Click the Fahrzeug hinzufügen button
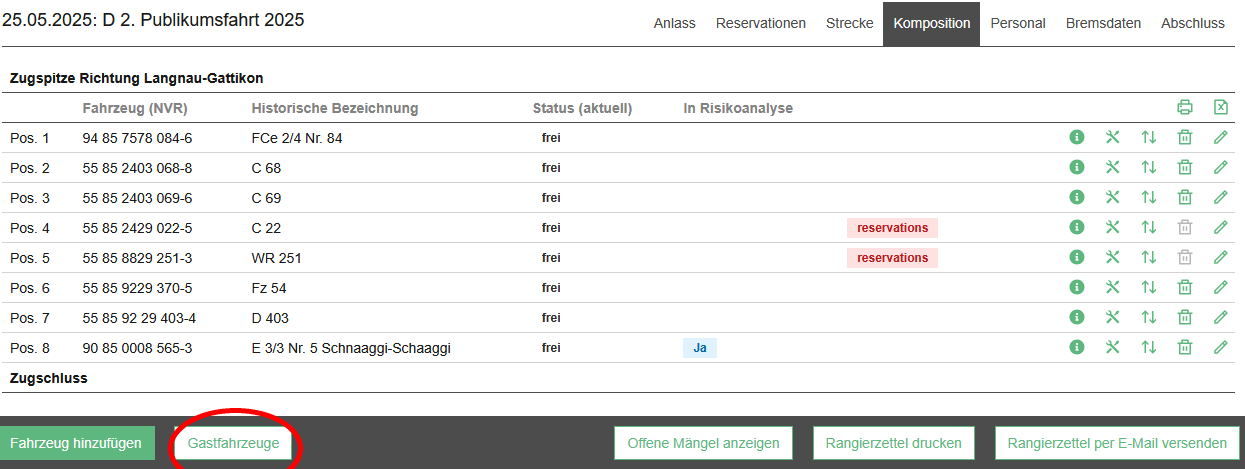The image size is (1245, 469). click(78, 443)
